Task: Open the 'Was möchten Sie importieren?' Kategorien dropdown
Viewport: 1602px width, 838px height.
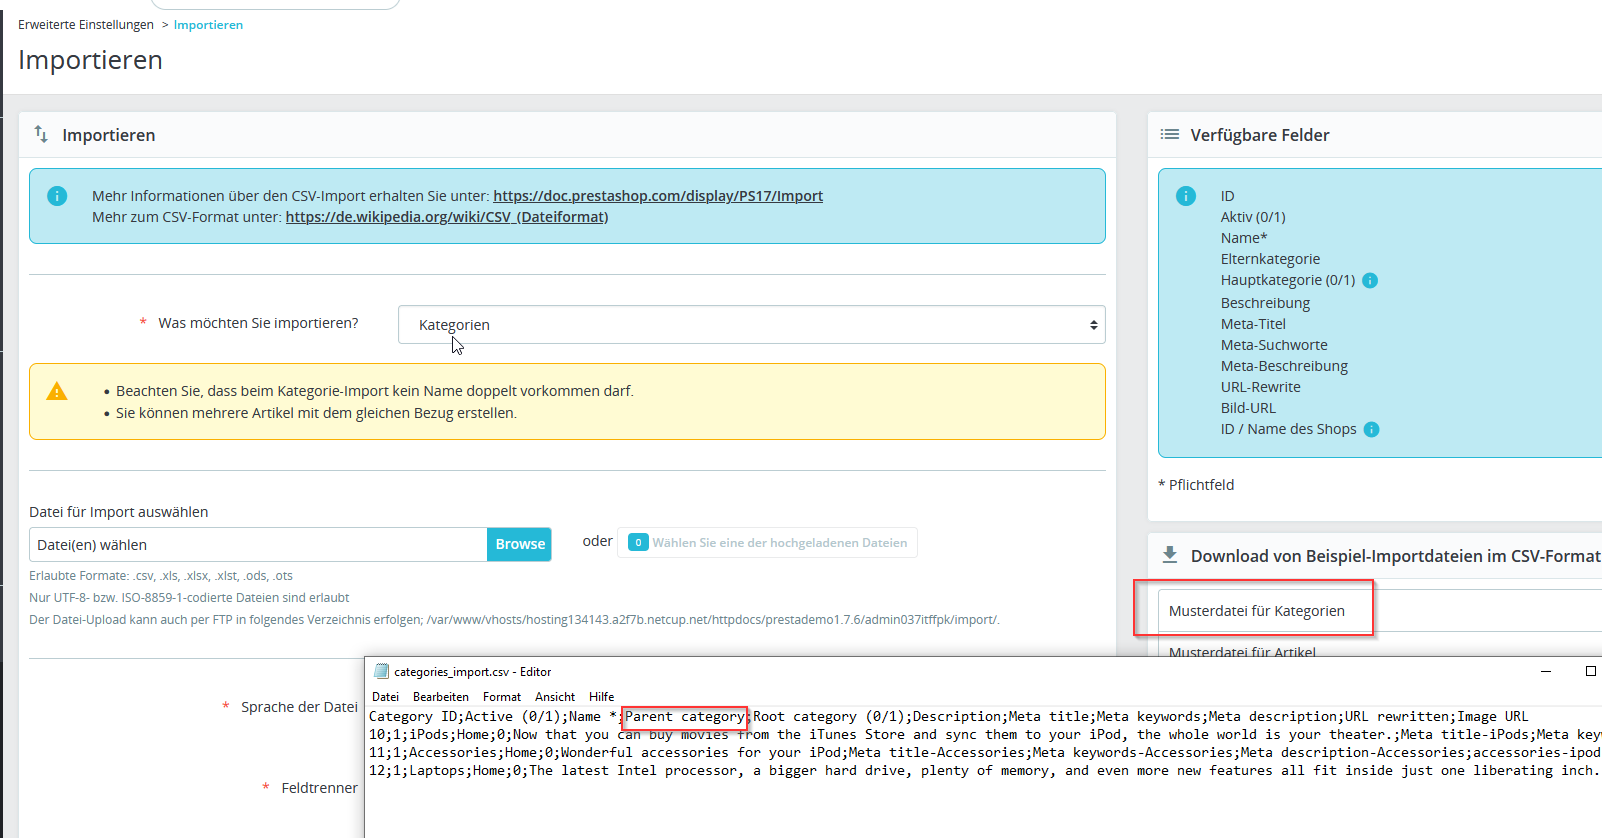Action: tap(752, 325)
